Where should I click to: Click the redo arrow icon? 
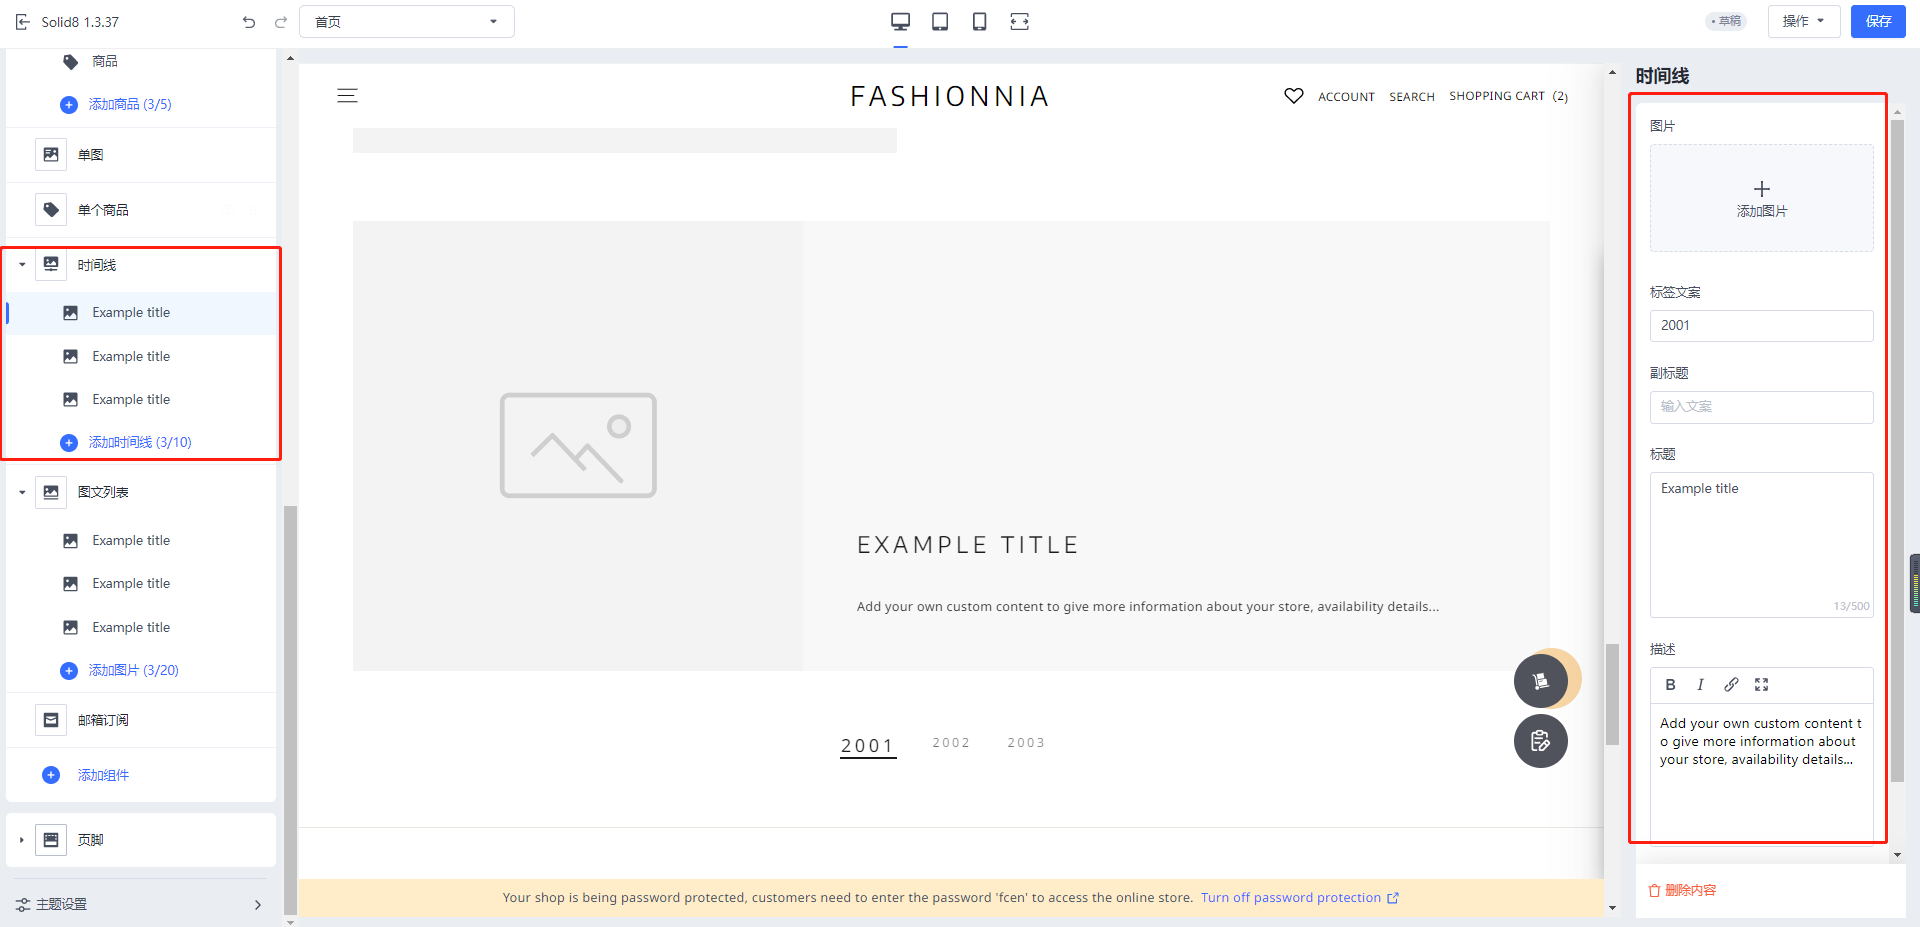[x=281, y=22]
